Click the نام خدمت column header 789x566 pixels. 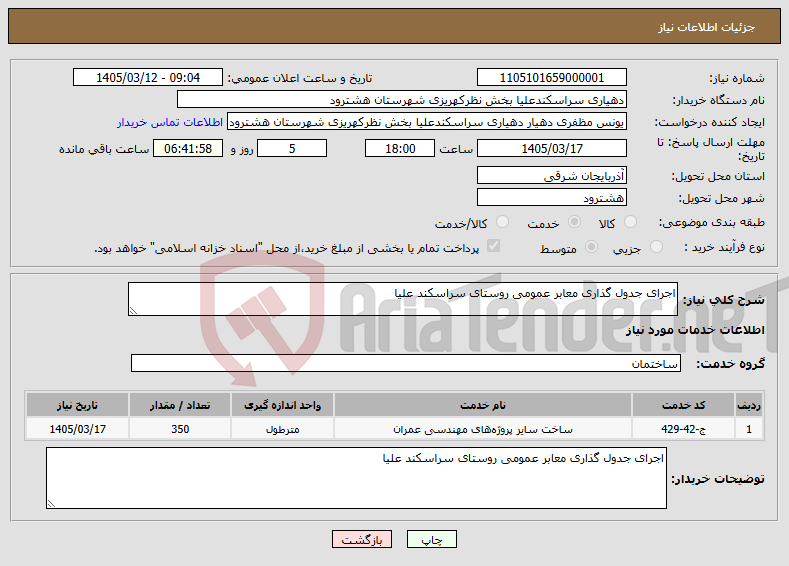tap(483, 405)
